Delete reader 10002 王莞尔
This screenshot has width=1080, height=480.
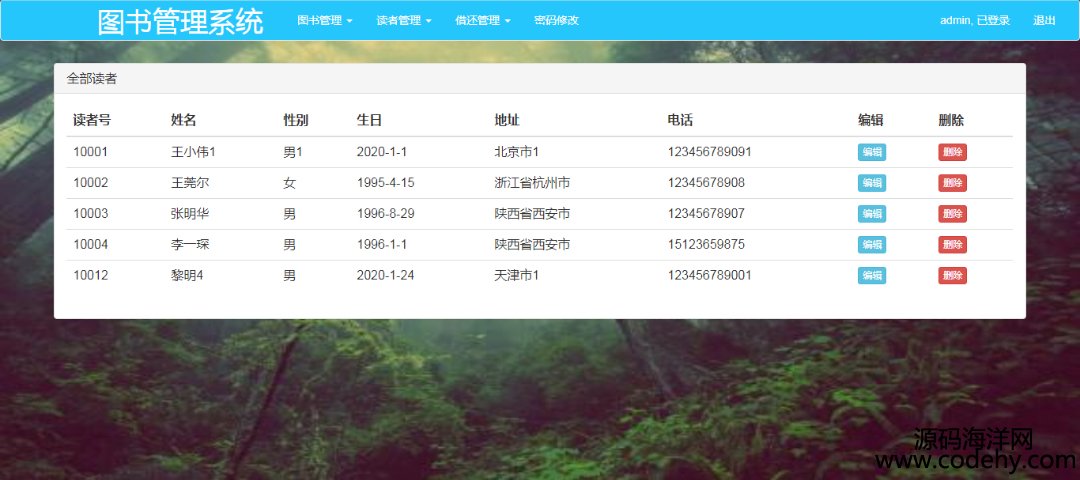click(x=952, y=183)
